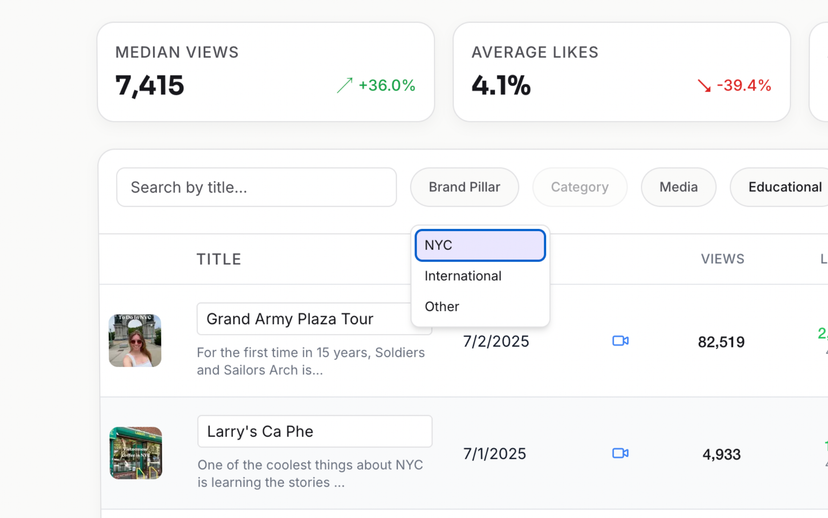The height and width of the screenshot is (518, 828).
Task: Click the MEDIAN VIEWS label
Action: (x=177, y=52)
